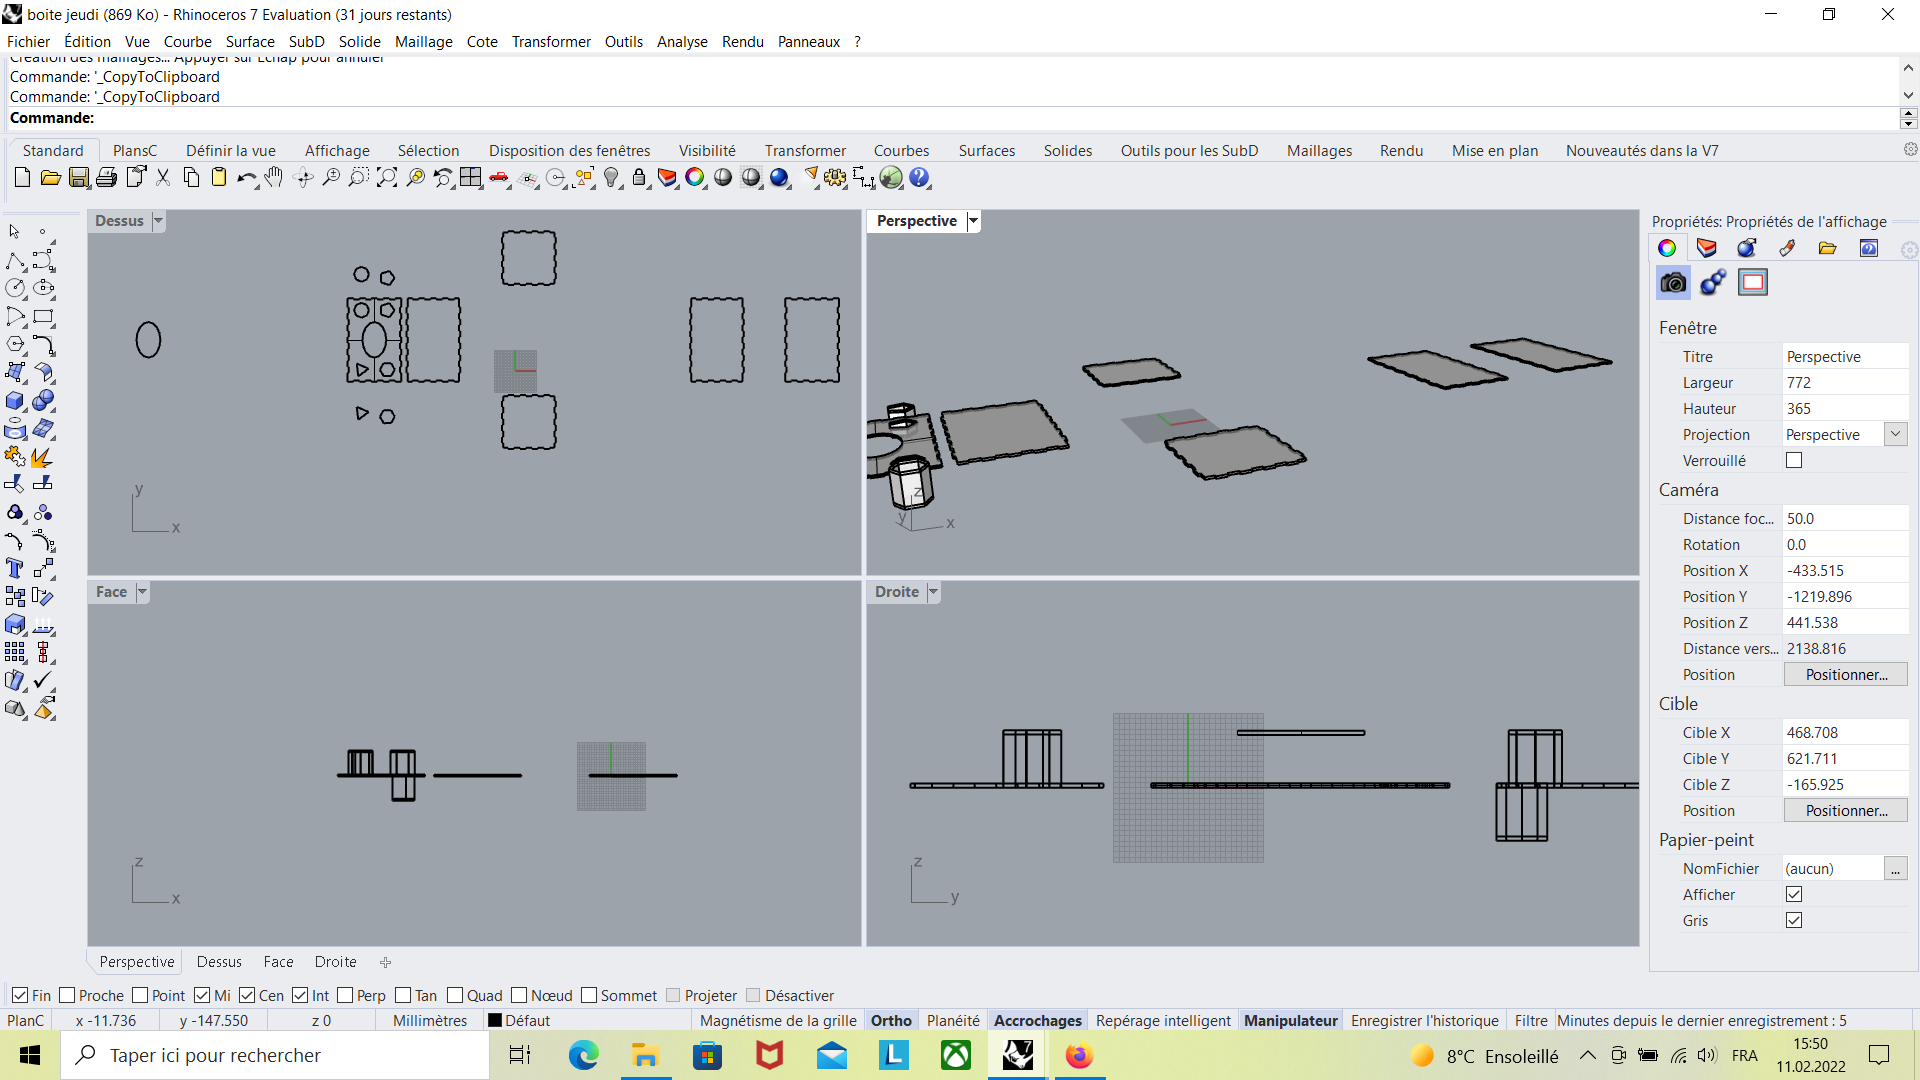Uncheck the Gris wallpaper checkbox
The image size is (1920, 1080).
point(1794,920)
